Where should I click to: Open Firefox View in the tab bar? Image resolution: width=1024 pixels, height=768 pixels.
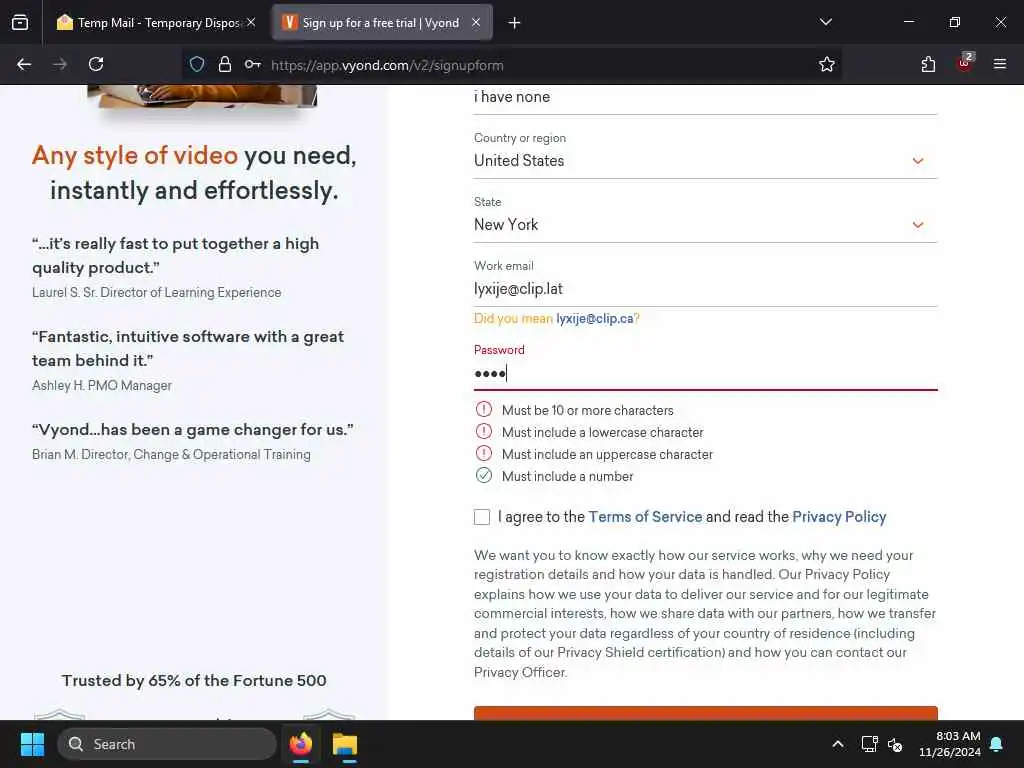20,23
